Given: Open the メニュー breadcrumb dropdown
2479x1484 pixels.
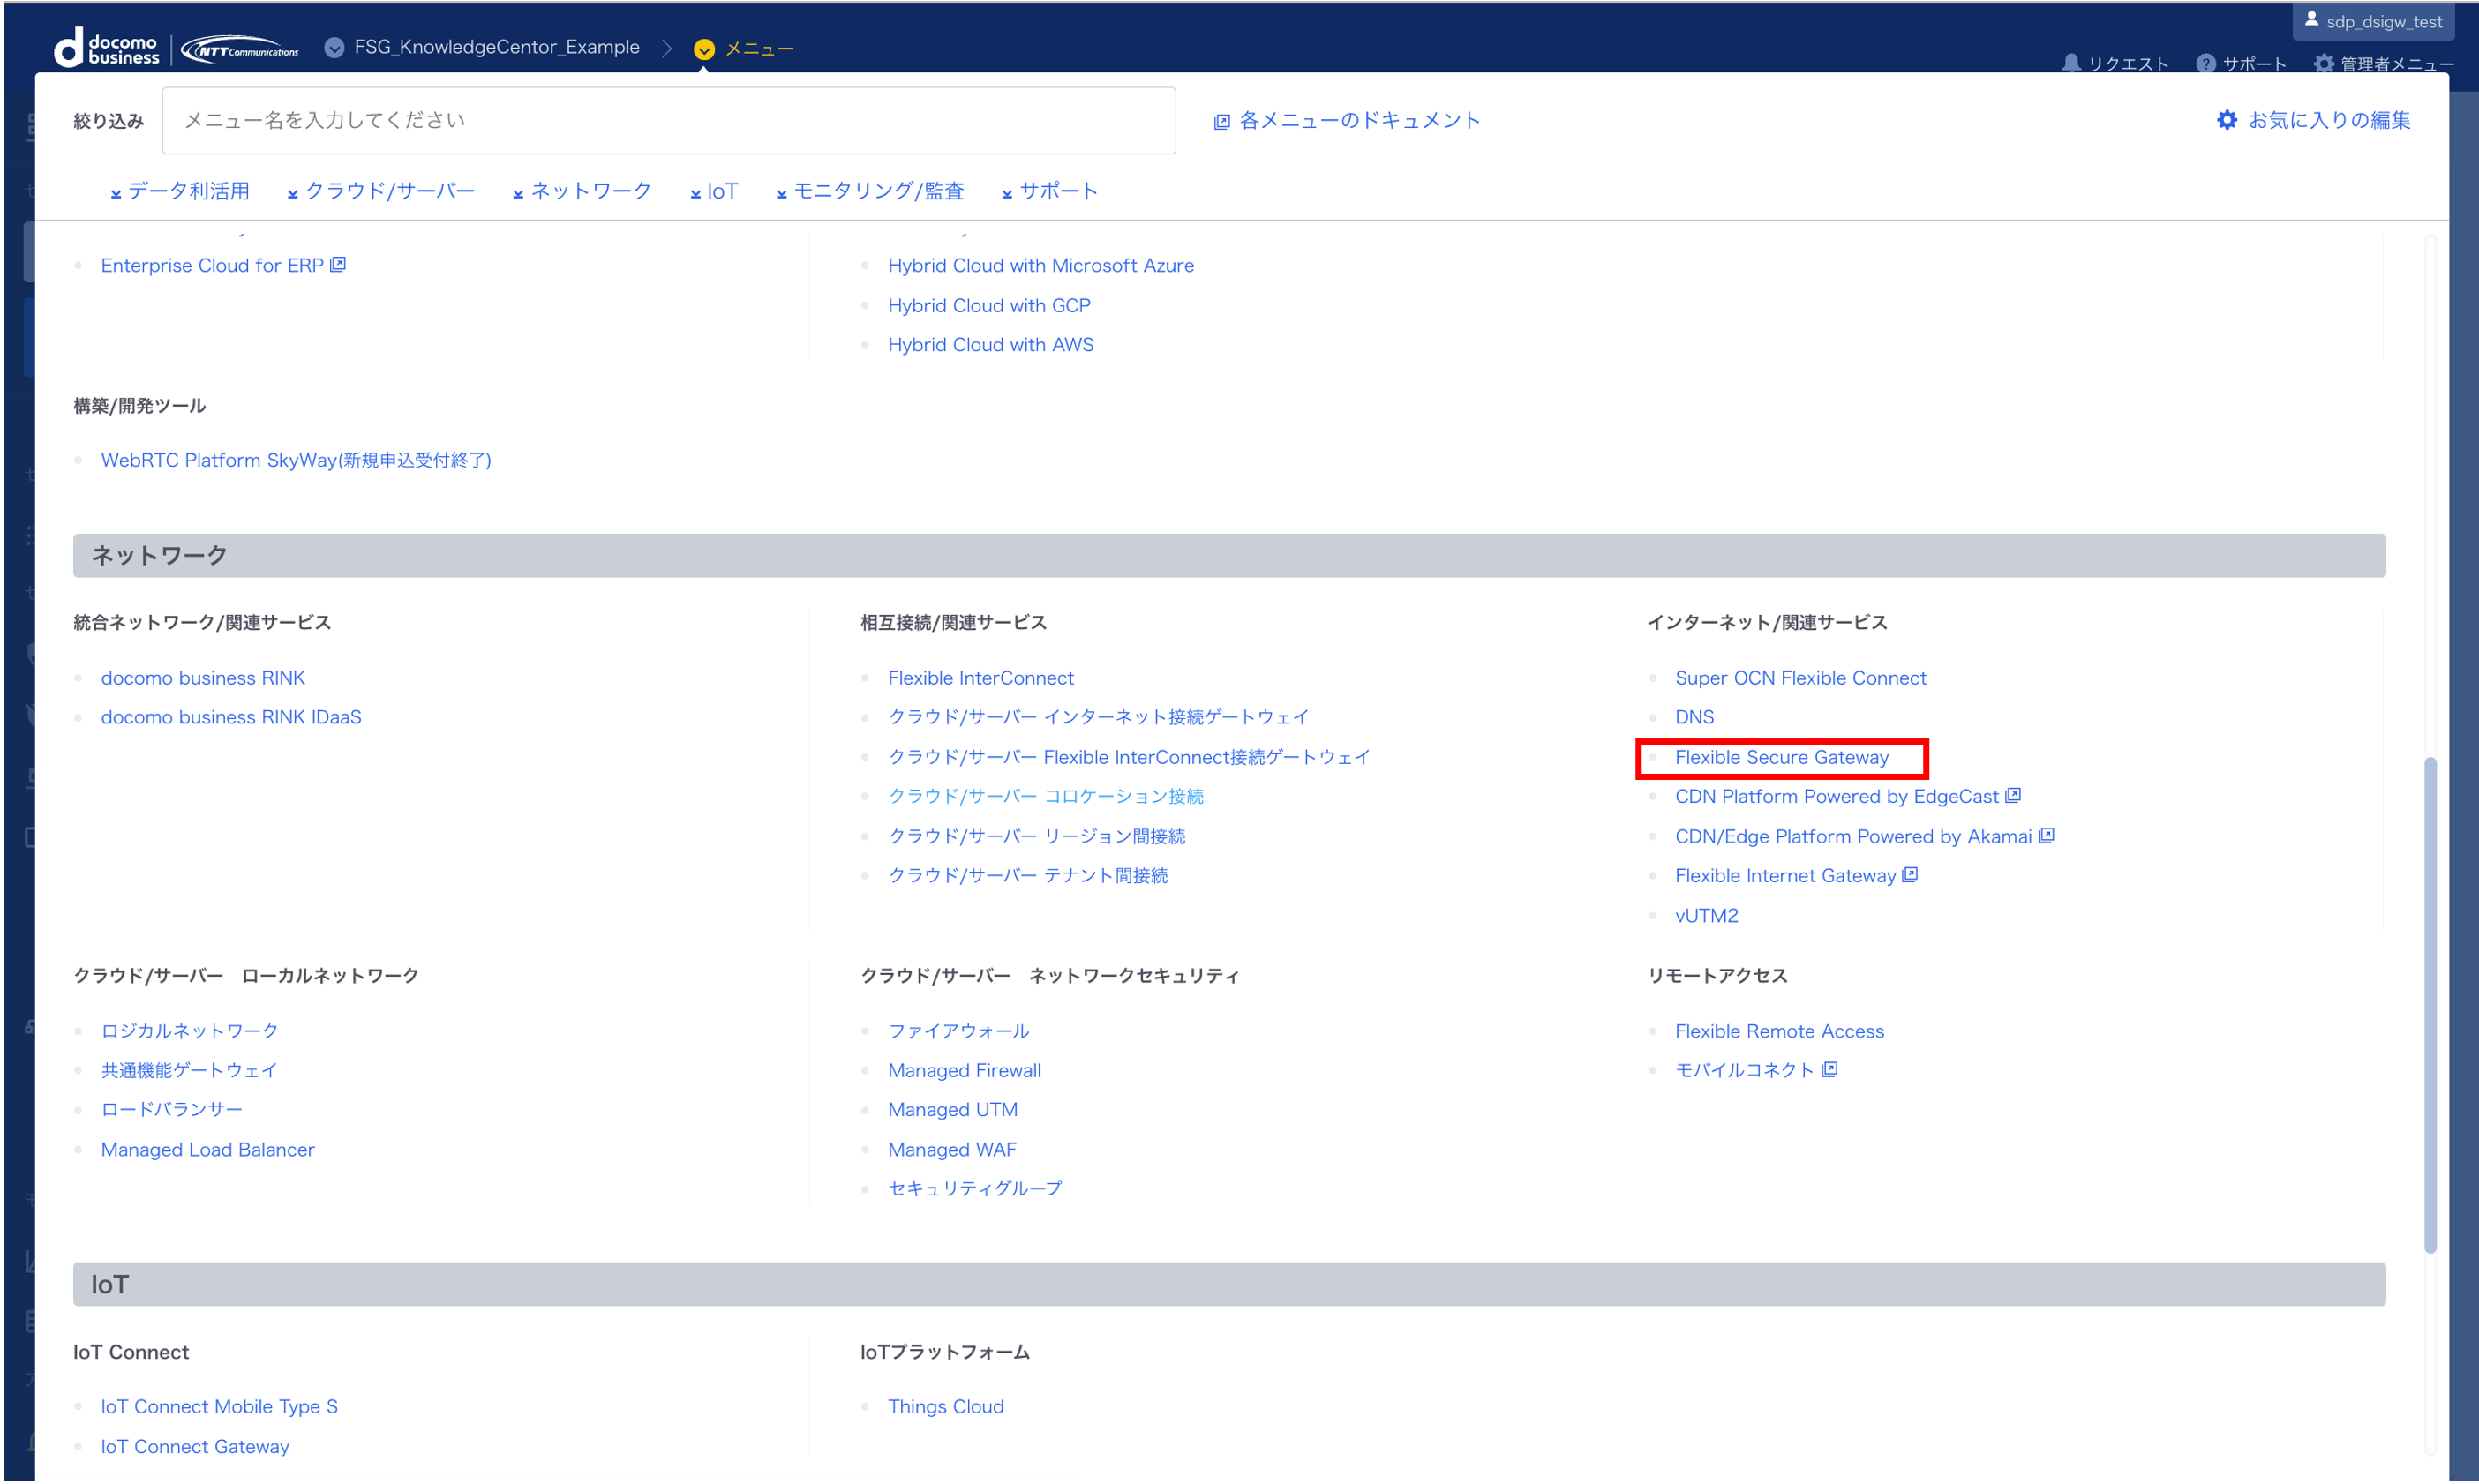Looking at the screenshot, I should tap(744, 49).
